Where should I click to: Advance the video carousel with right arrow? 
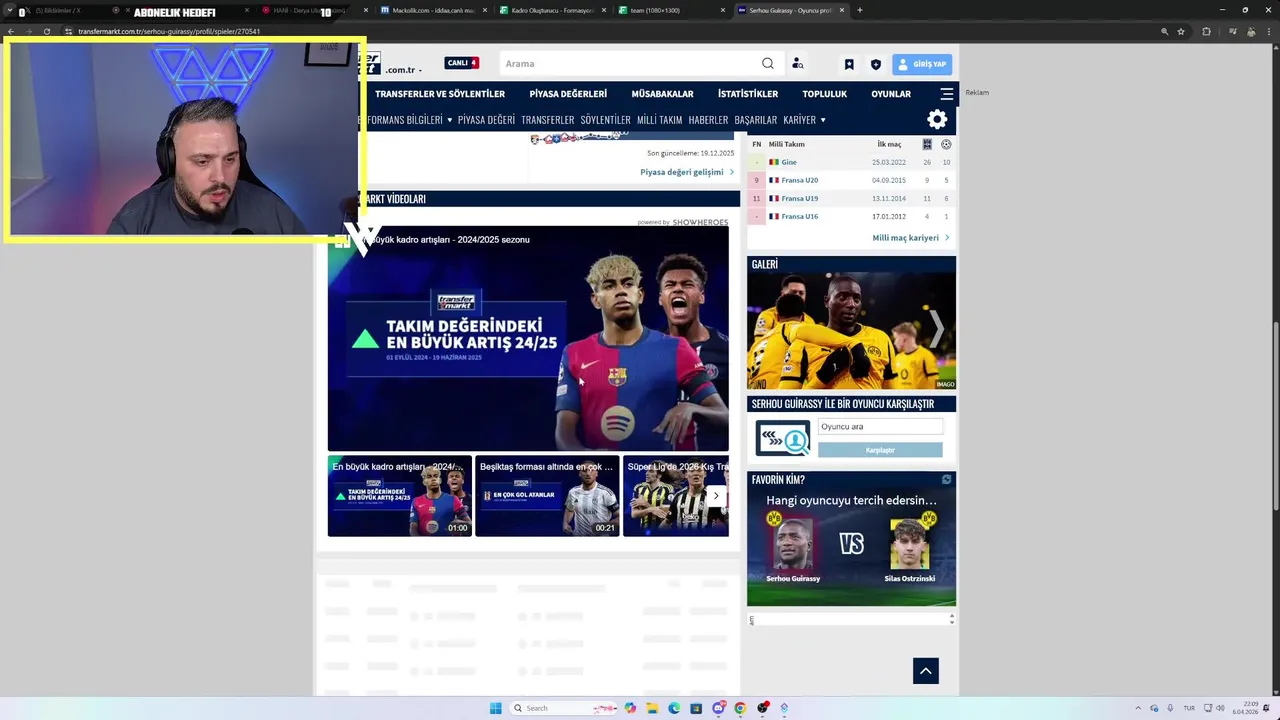pos(715,496)
